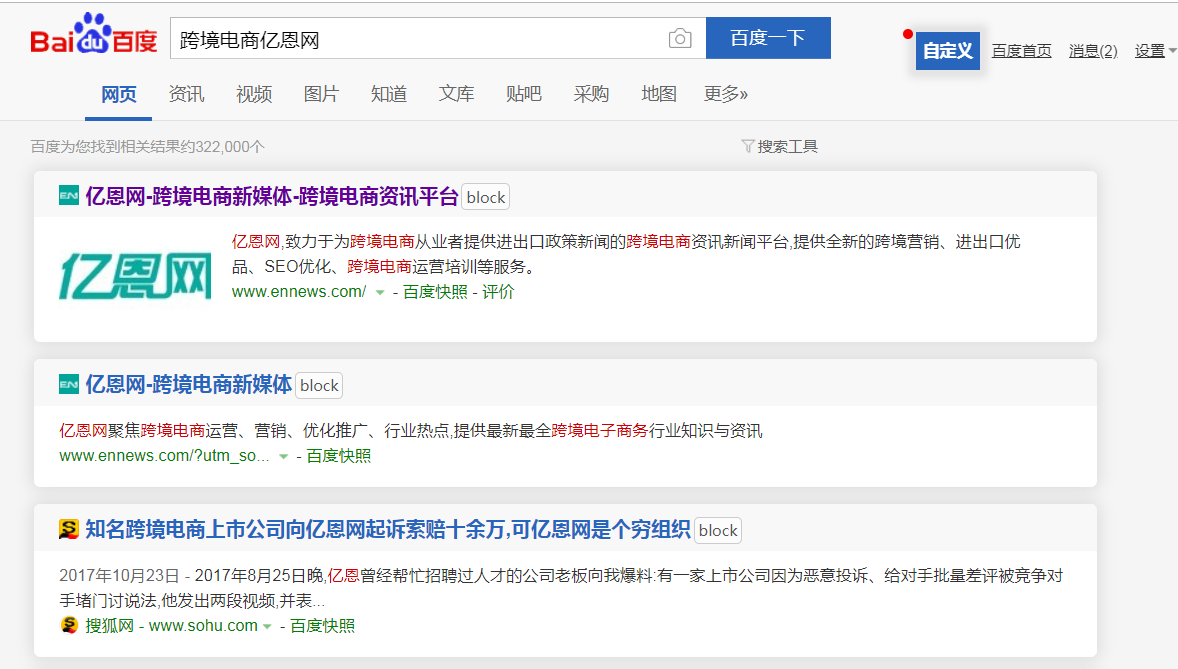Switch to the 图片 tab
1178x669 pixels.
pyautogui.click(x=322, y=94)
